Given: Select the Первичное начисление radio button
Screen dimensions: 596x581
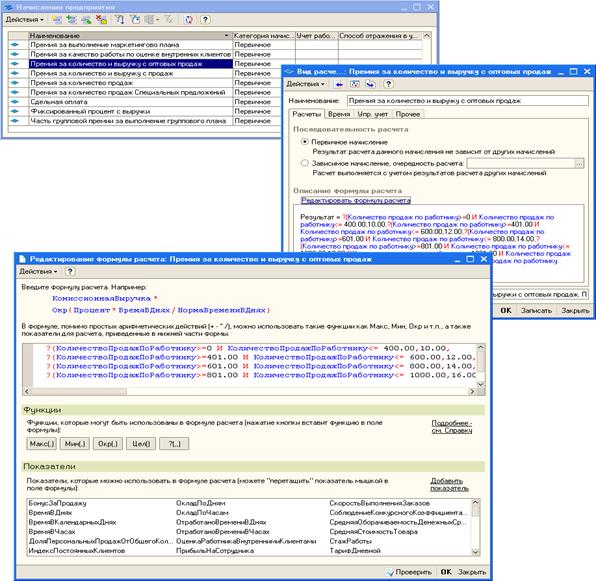Looking at the screenshot, I should tap(304, 142).
